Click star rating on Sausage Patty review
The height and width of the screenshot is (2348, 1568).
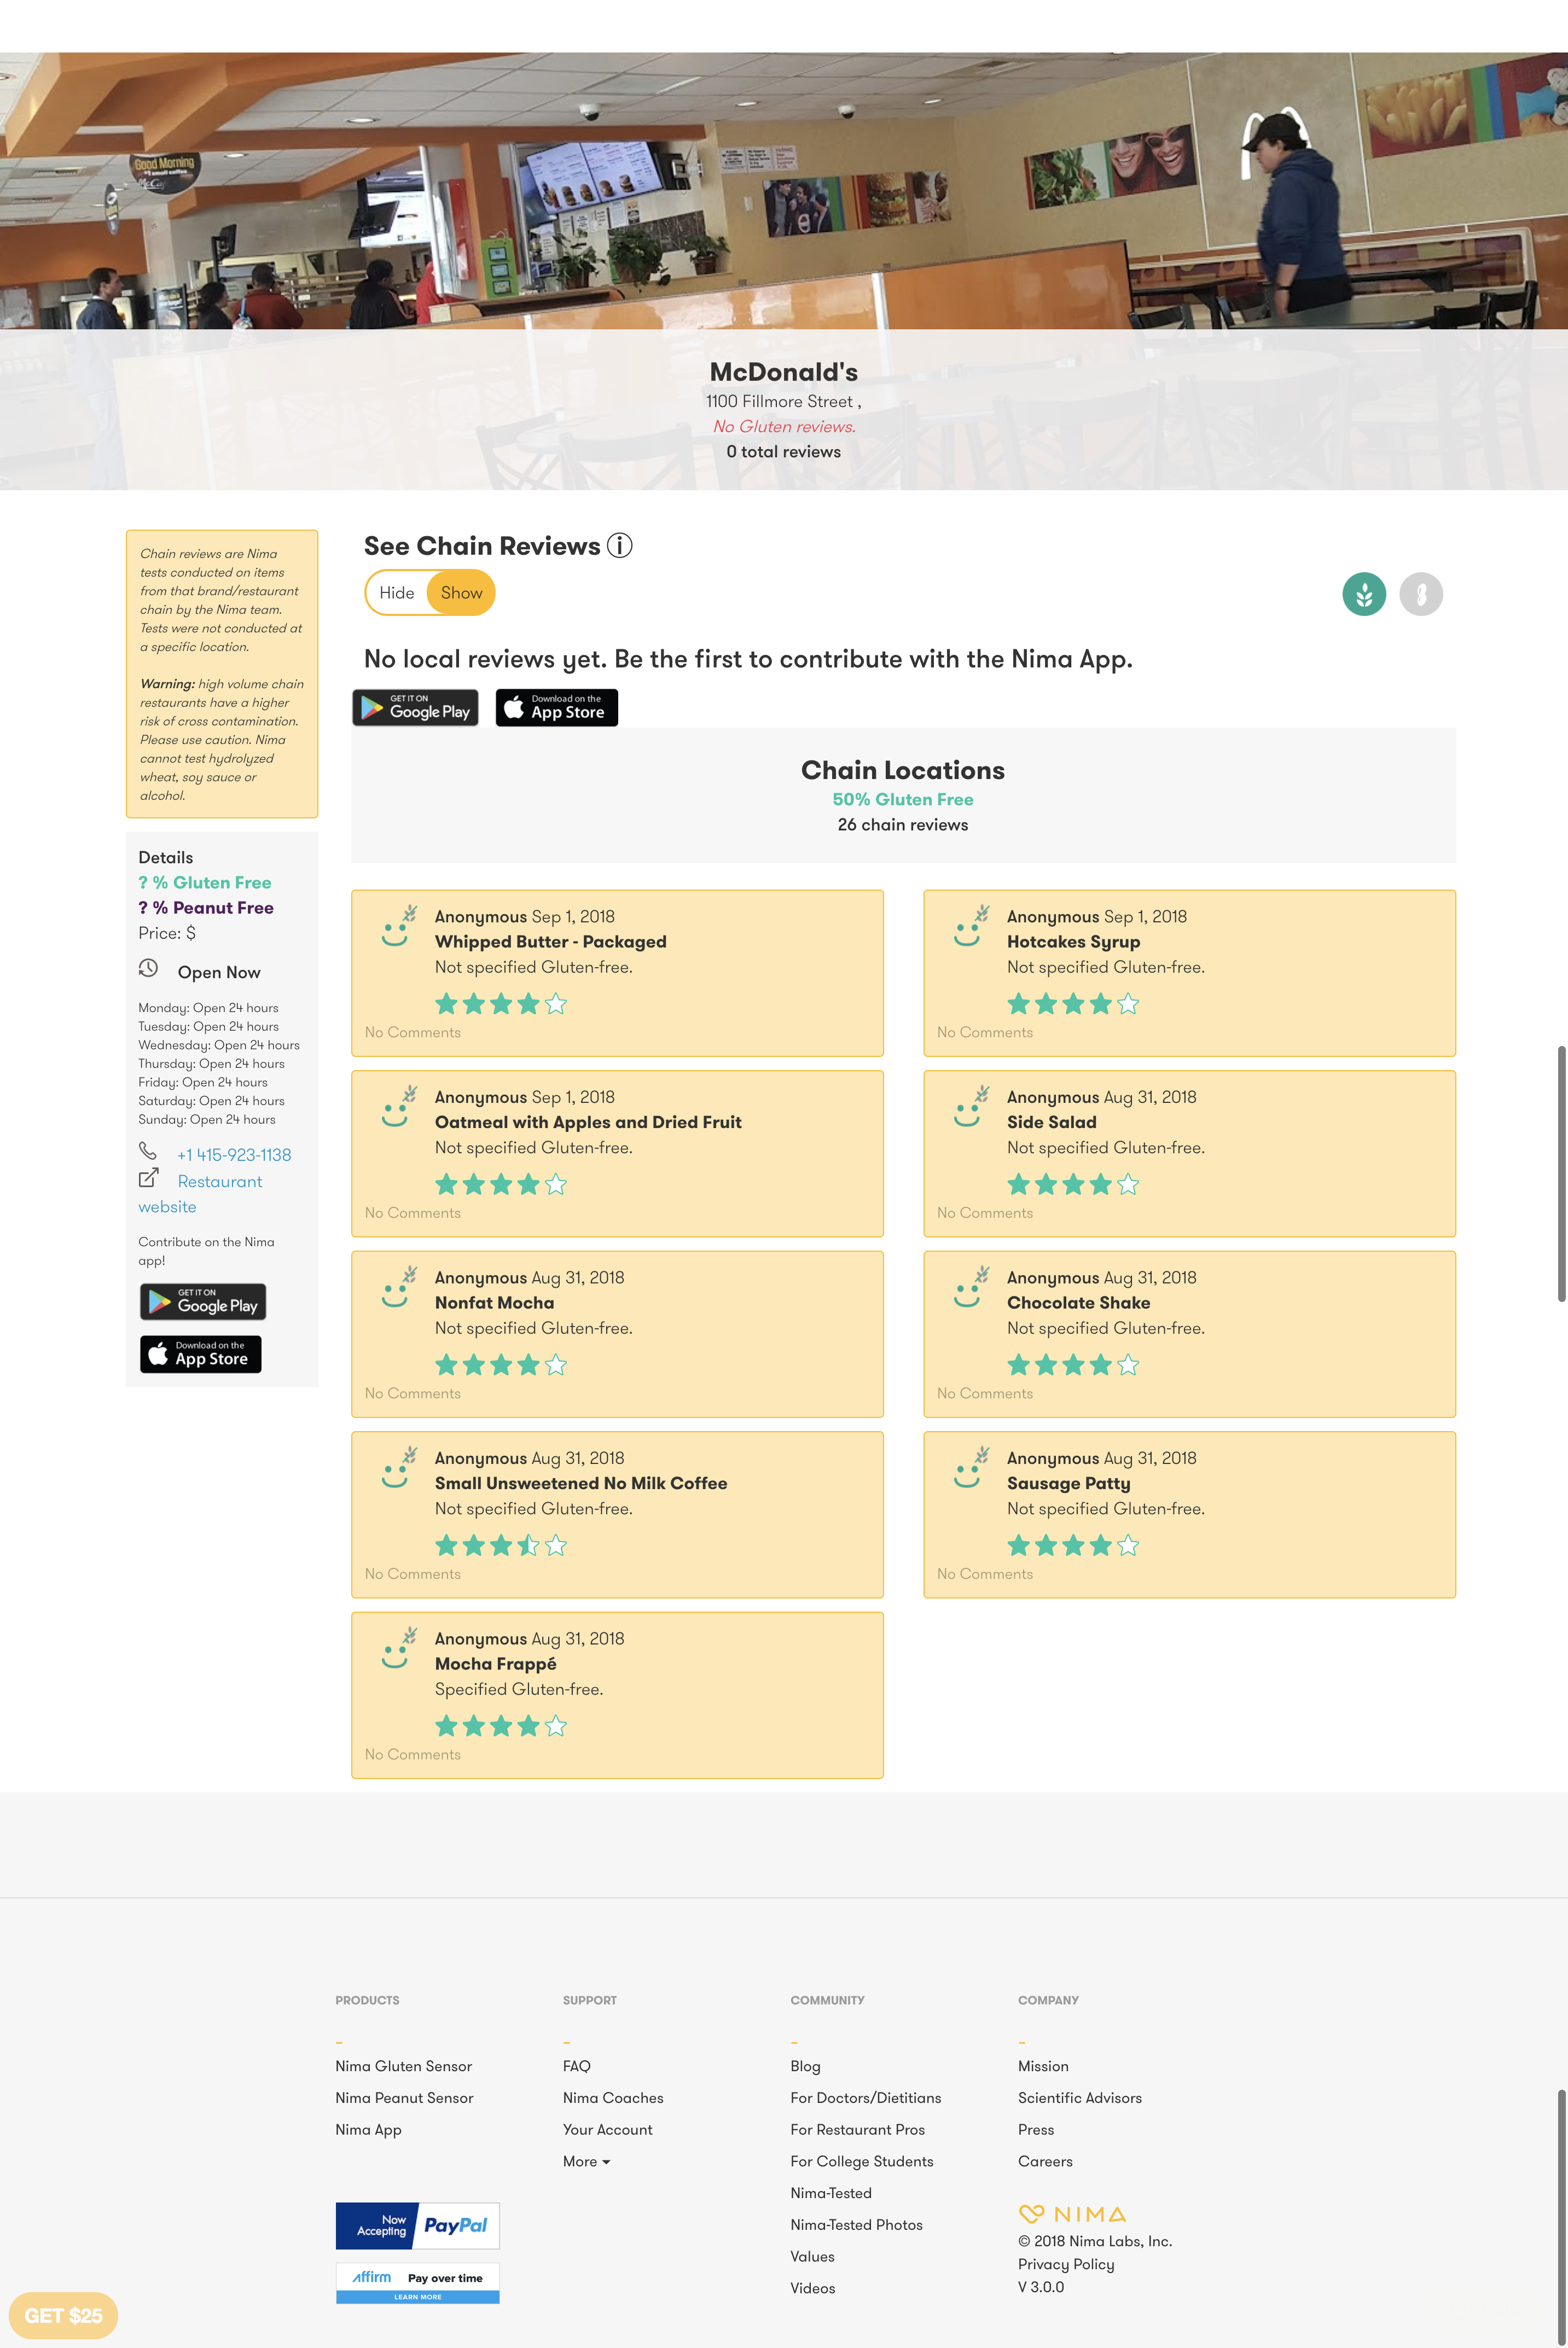1073,1546
